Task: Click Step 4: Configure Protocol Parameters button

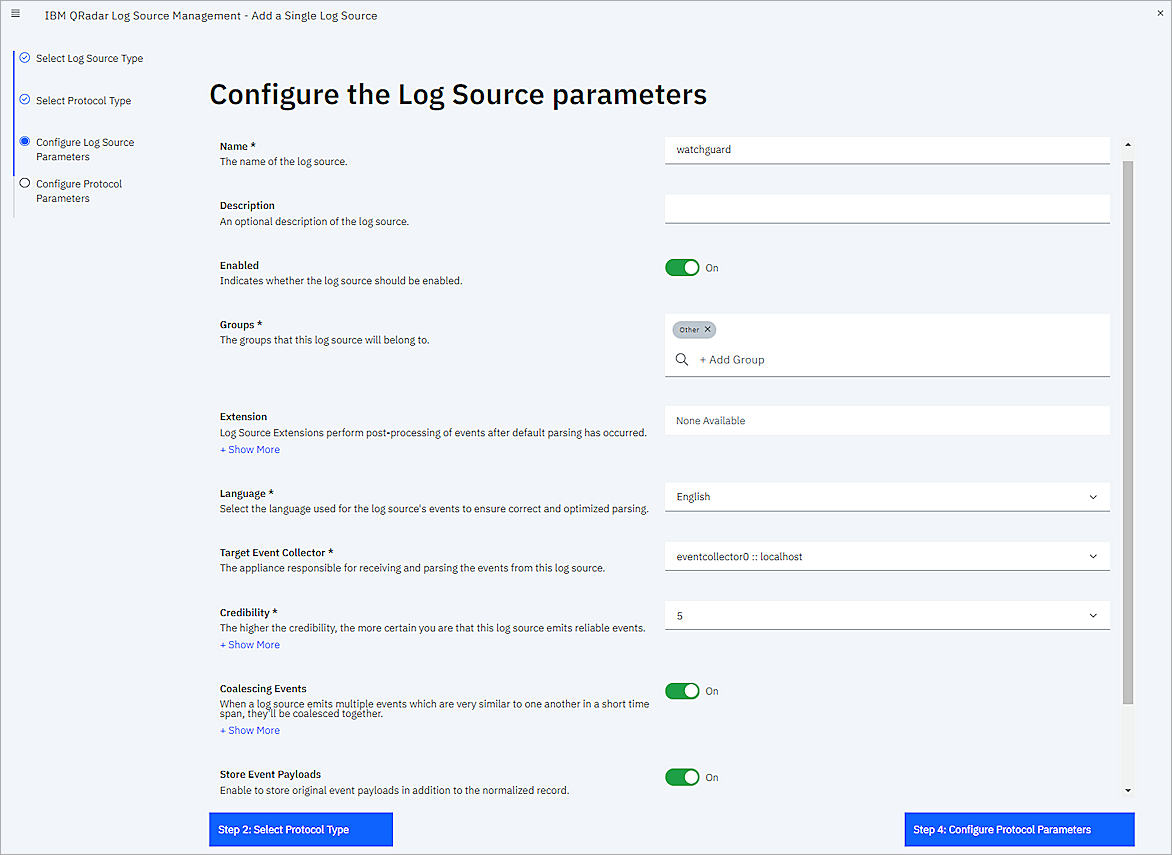Action: [1018, 829]
